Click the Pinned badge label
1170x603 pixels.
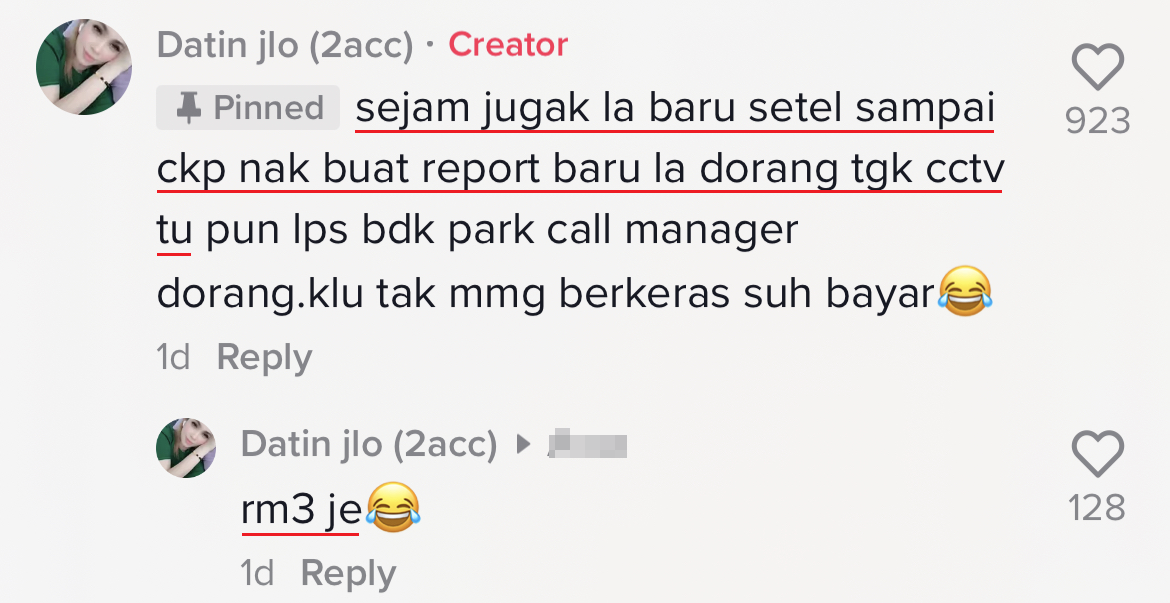pos(248,107)
